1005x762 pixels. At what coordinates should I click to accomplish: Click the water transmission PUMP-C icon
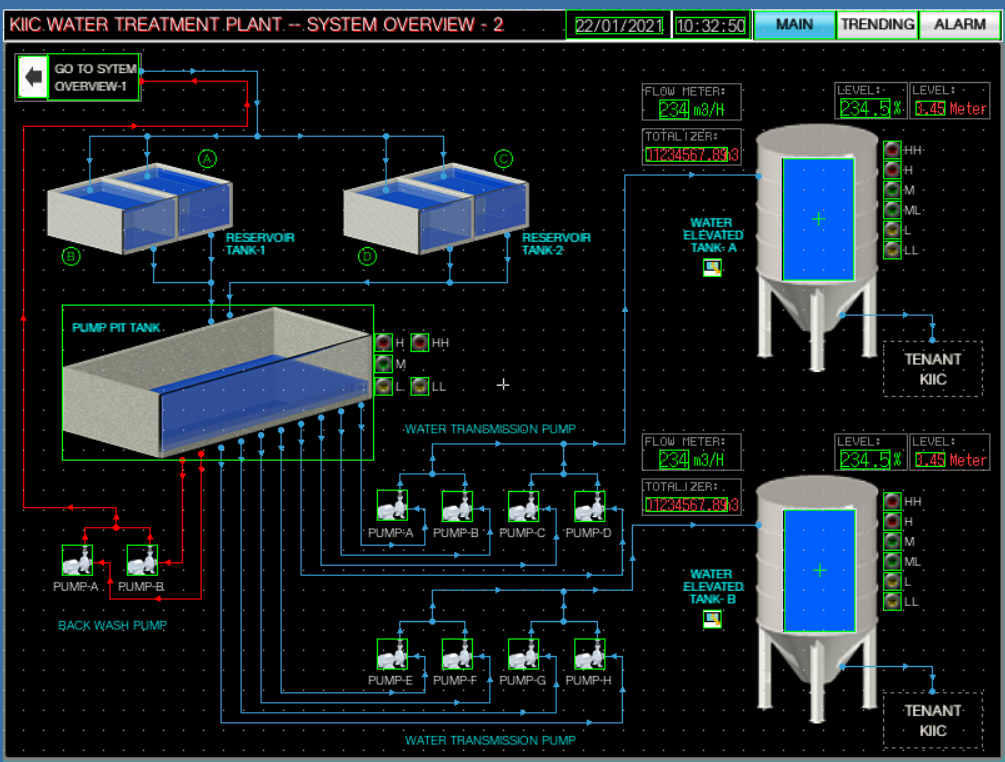(523, 507)
